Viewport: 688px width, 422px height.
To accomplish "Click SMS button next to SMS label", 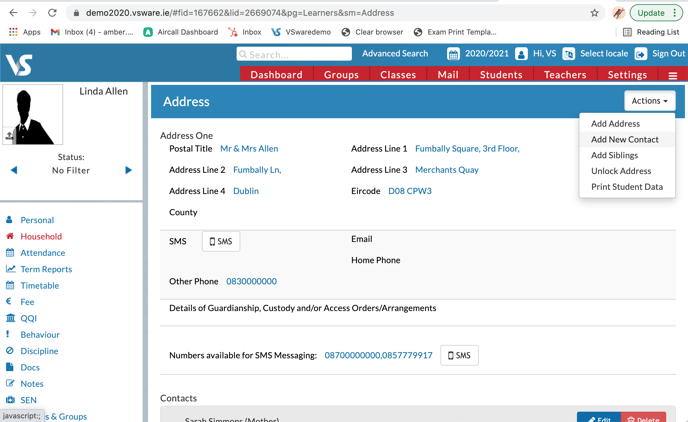I will coord(221,241).
